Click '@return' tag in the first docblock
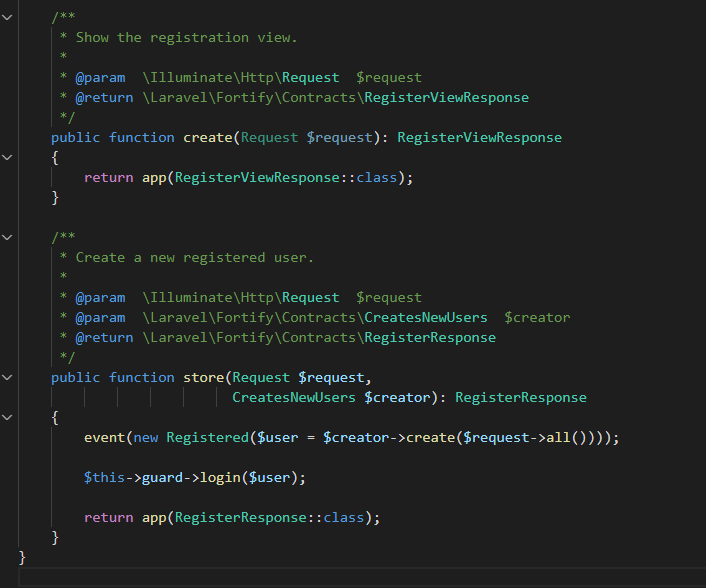The height and width of the screenshot is (588, 706). tap(104, 98)
